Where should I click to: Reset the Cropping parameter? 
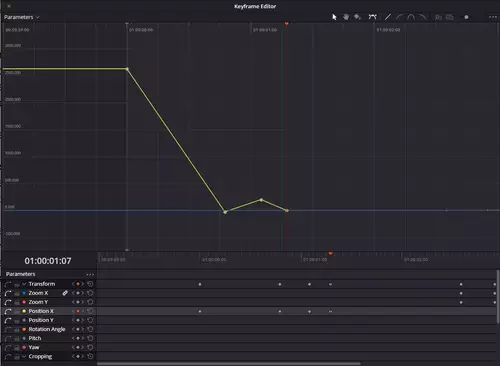click(x=90, y=356)
